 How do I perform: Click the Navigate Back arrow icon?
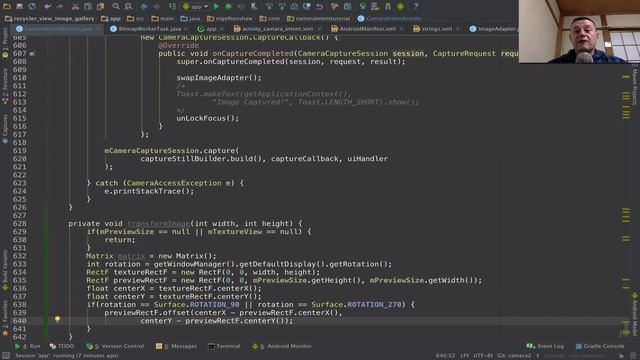click(144, 6)
